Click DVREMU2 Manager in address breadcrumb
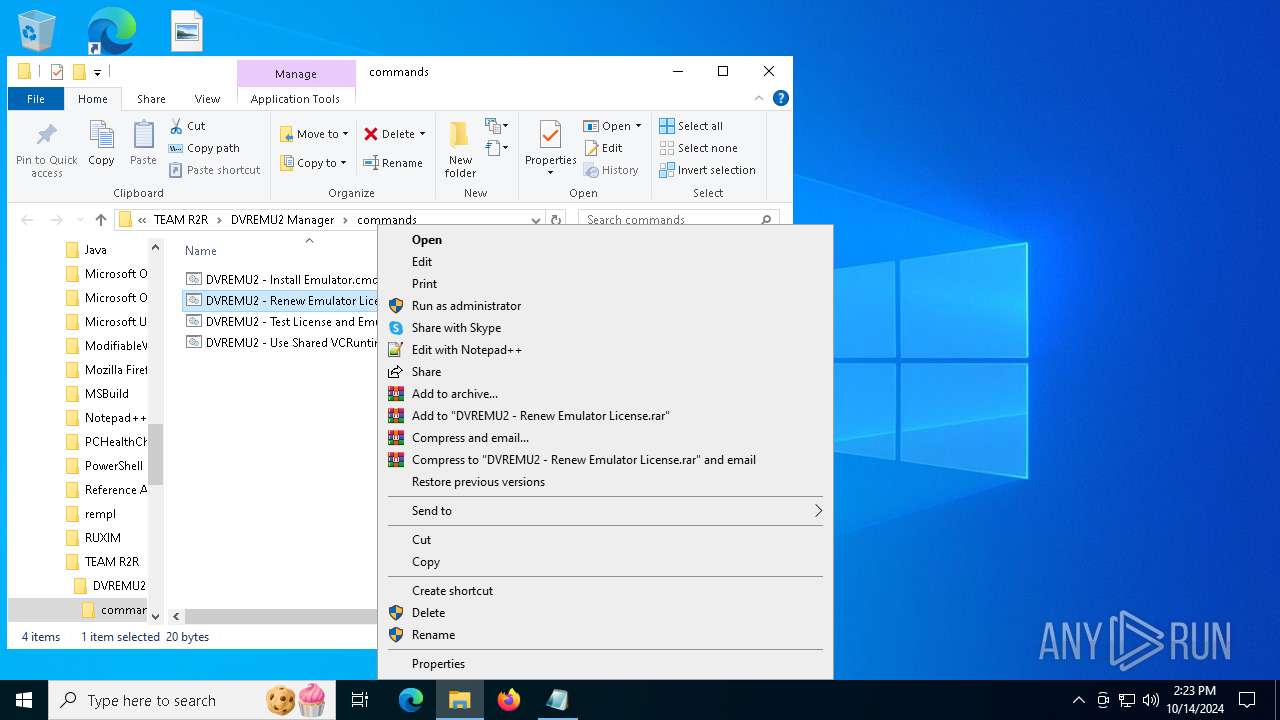Image resolution: width=1280 pixels, height=720 pixels. coord(282,220)
